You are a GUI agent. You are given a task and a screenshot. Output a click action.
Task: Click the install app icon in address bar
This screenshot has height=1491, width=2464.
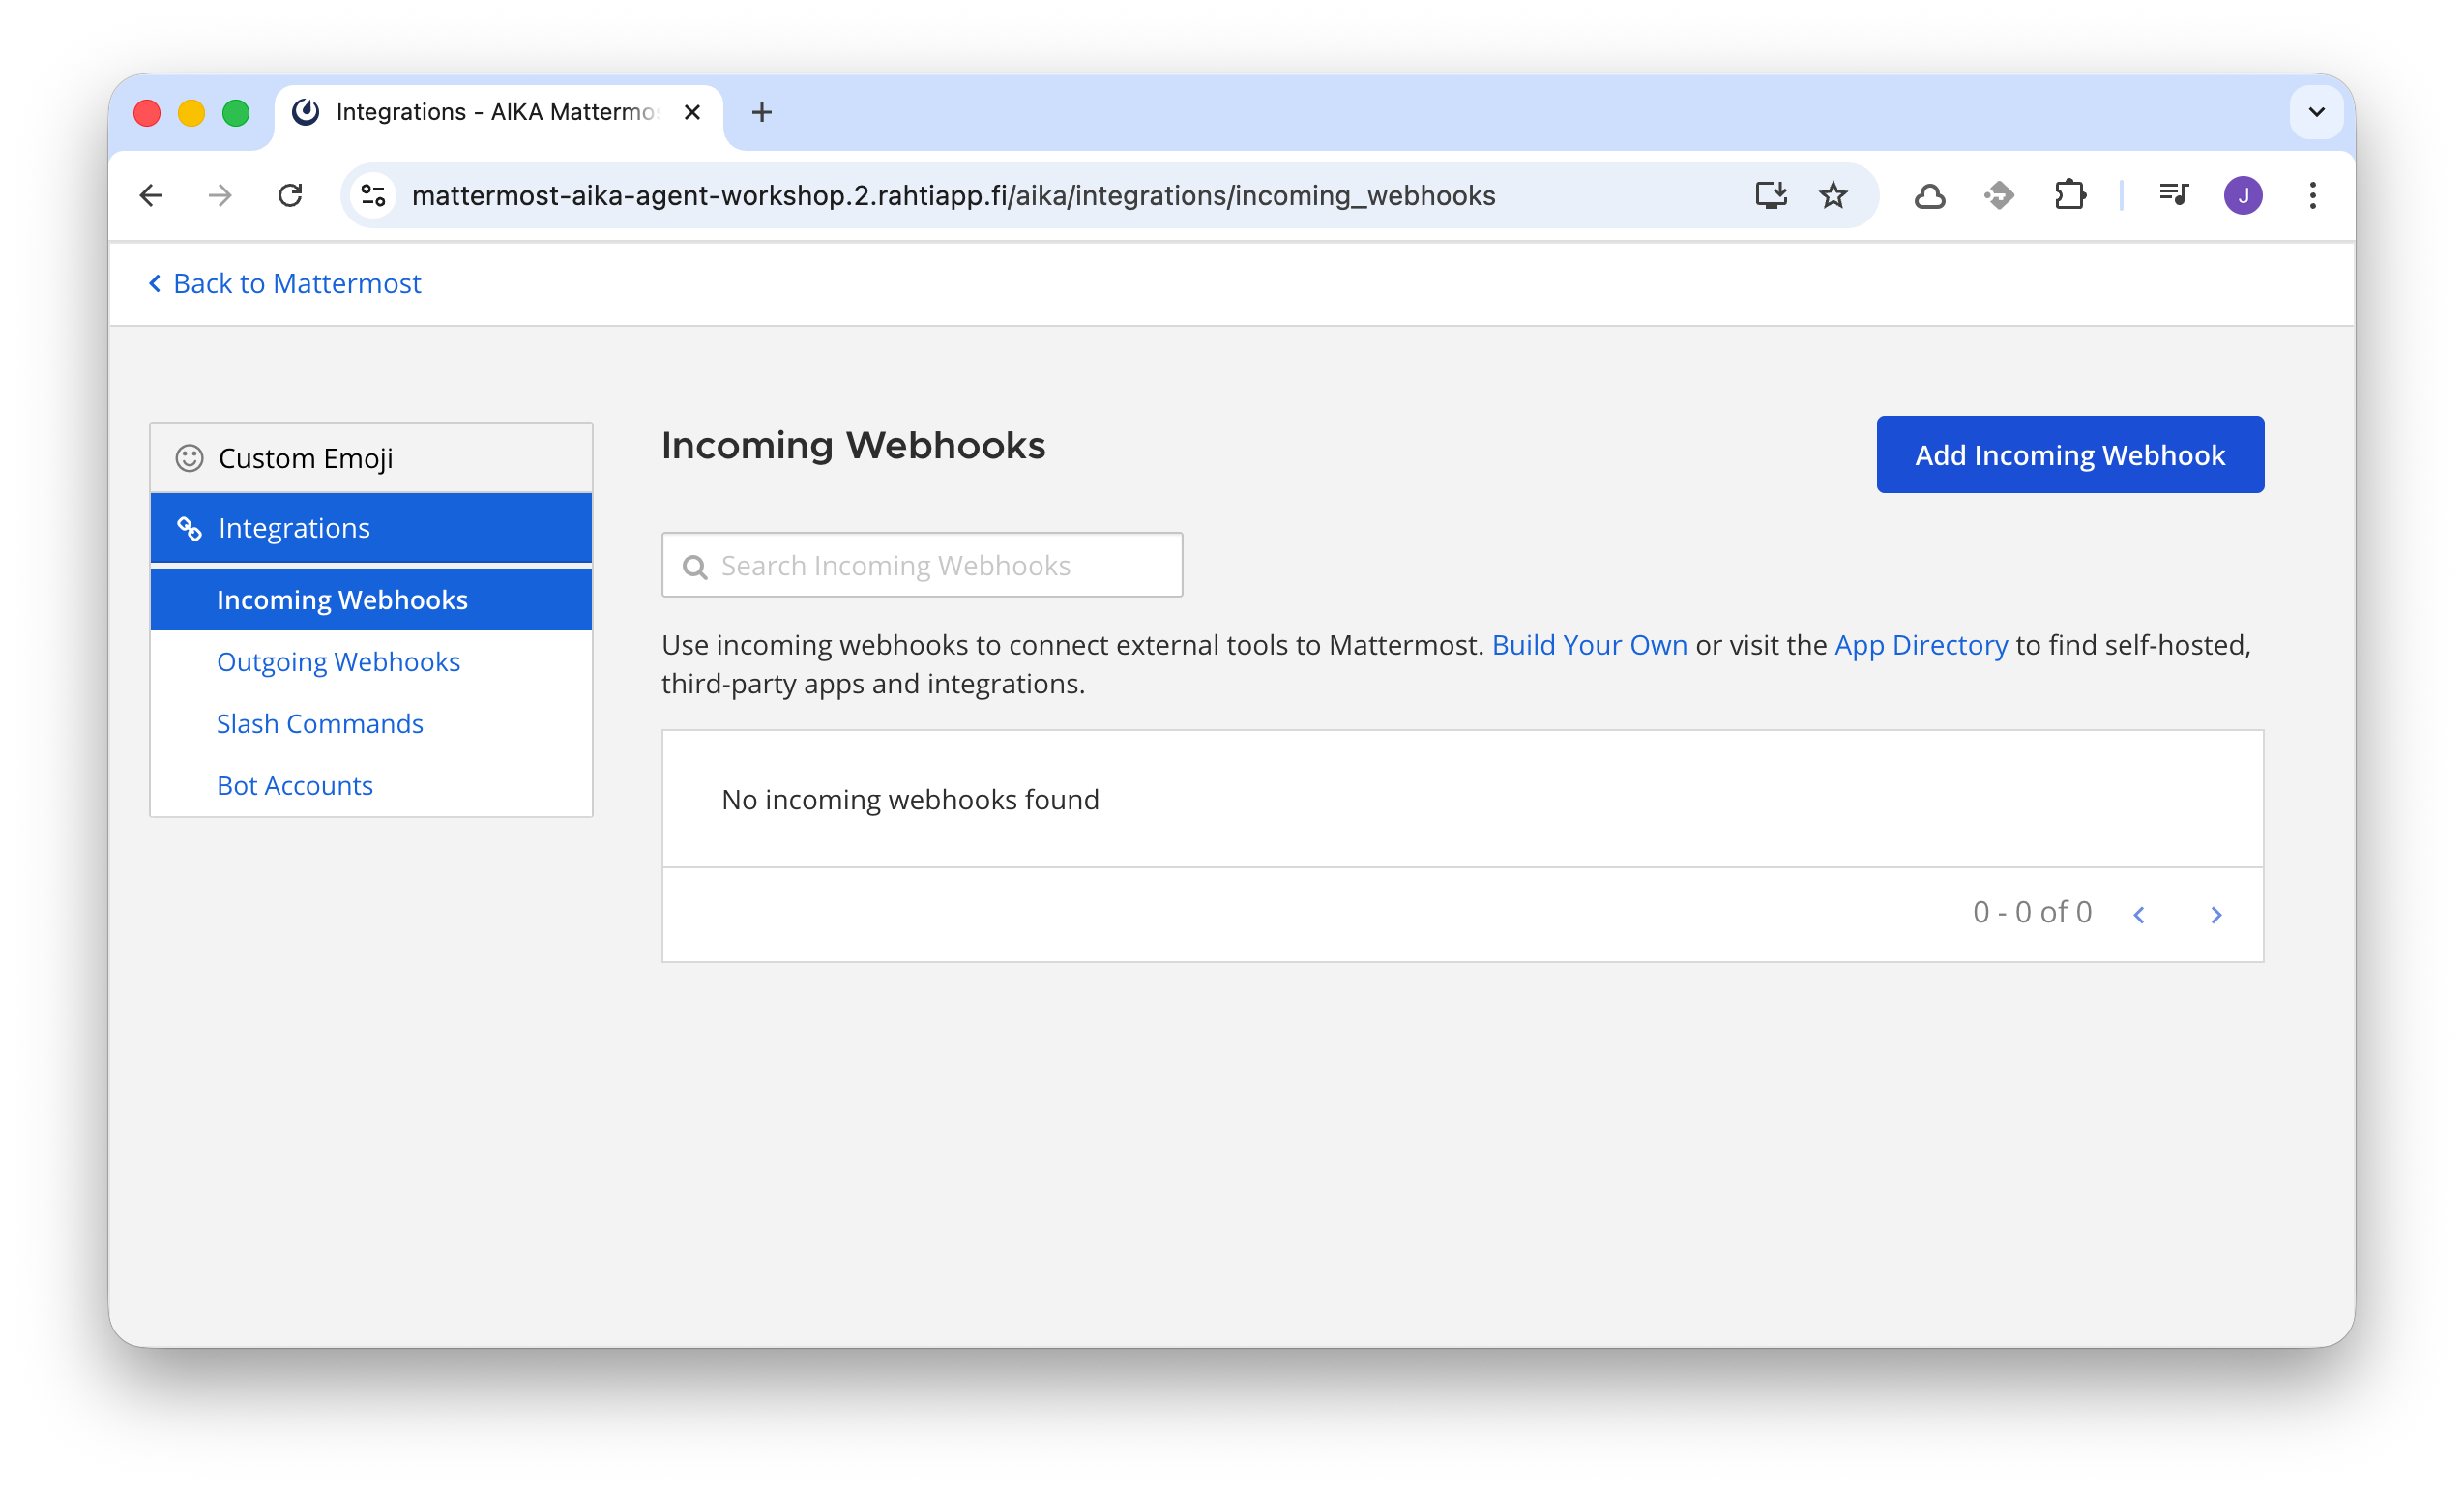click(1770, 195)
